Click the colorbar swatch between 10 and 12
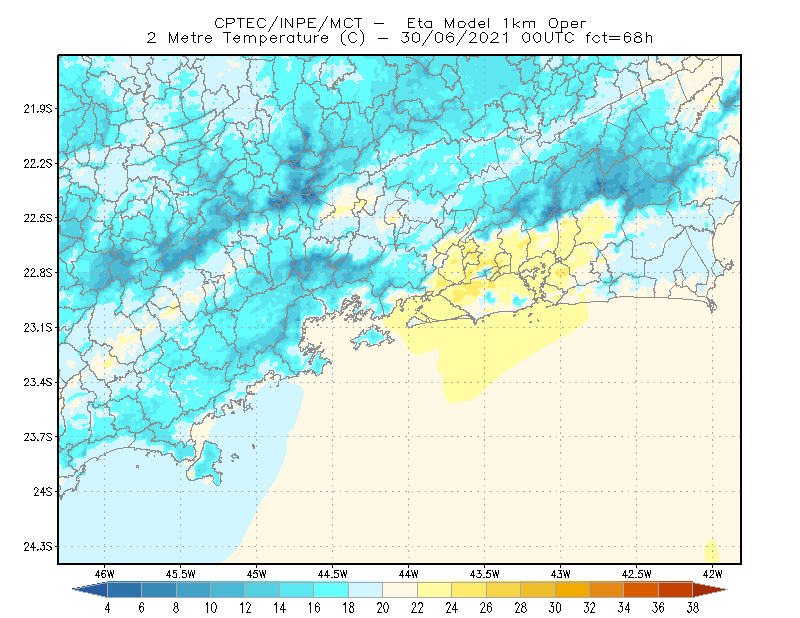The image size is (800, 618). [228, 590]
